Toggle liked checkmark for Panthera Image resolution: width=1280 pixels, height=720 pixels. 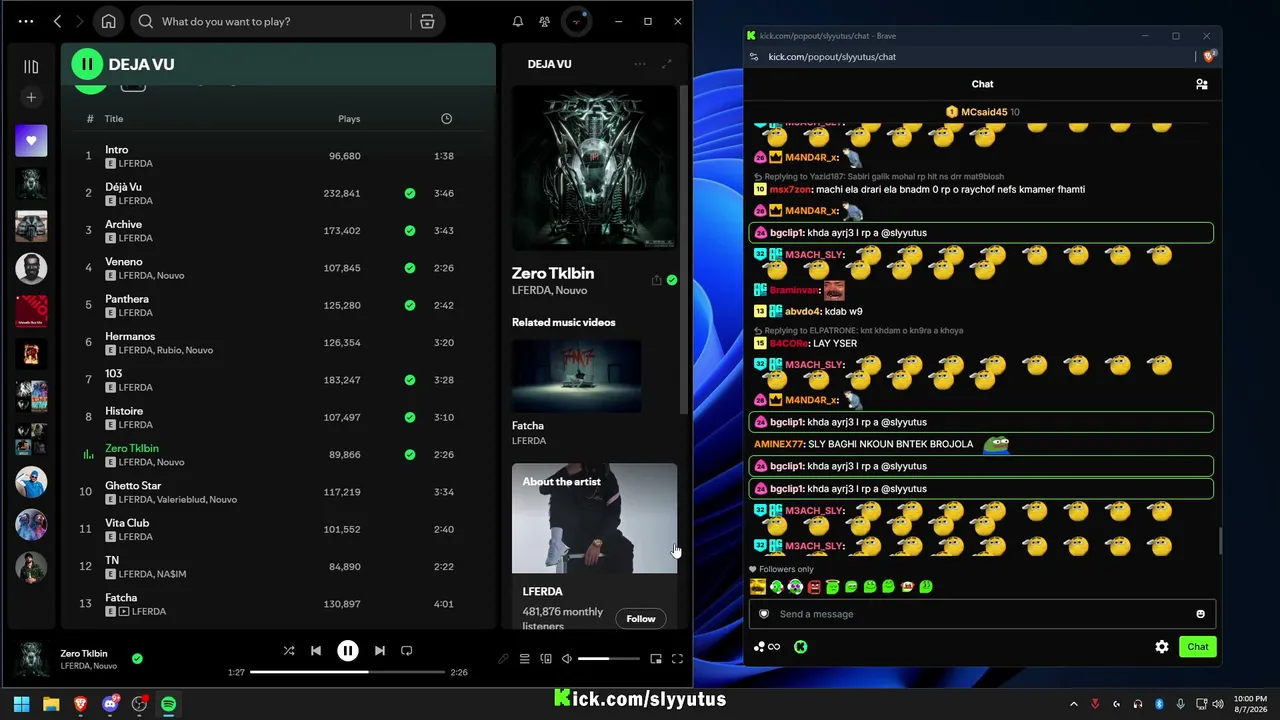[x=410, y=305]
